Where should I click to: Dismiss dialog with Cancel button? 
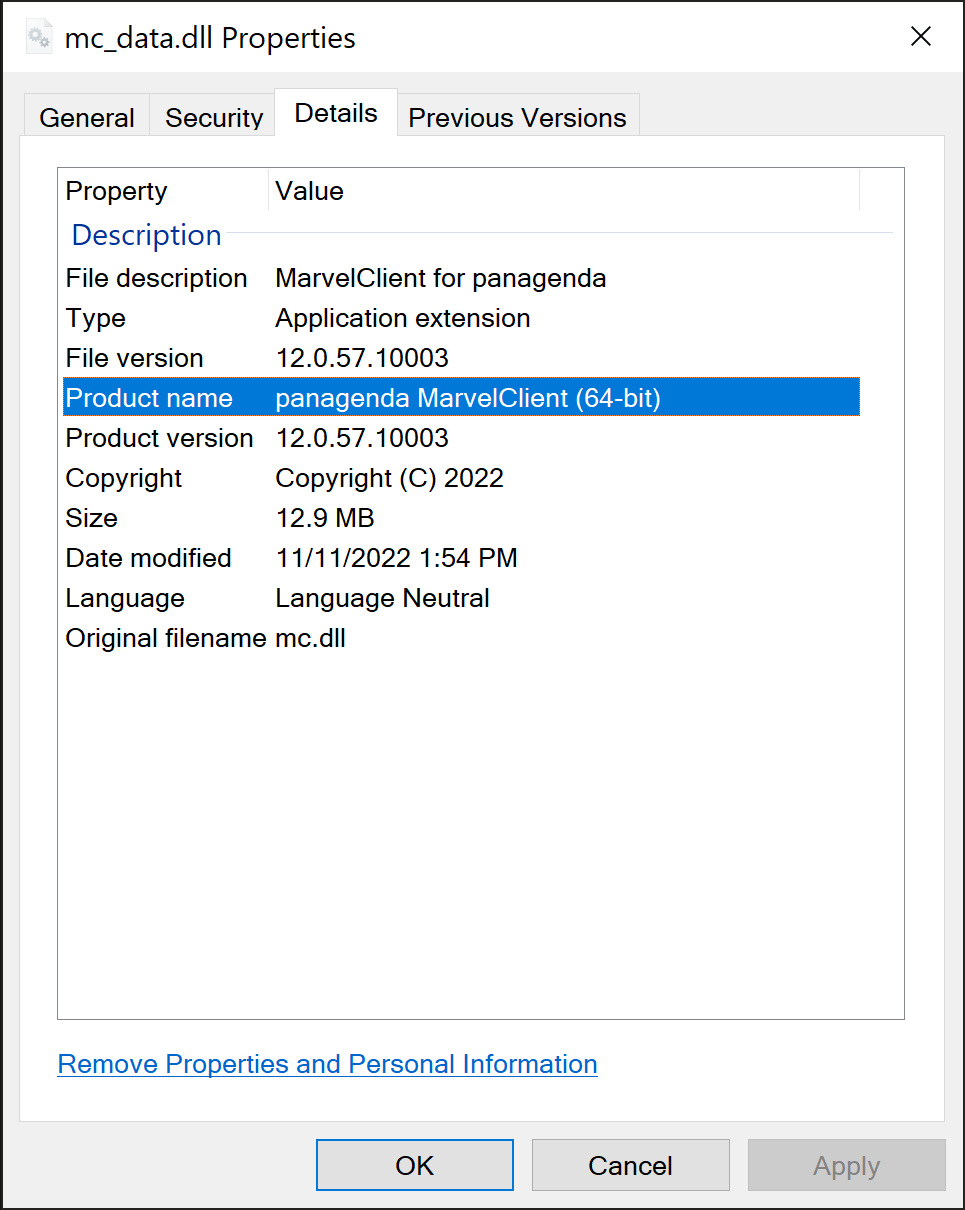click(x=631, y=1165)
